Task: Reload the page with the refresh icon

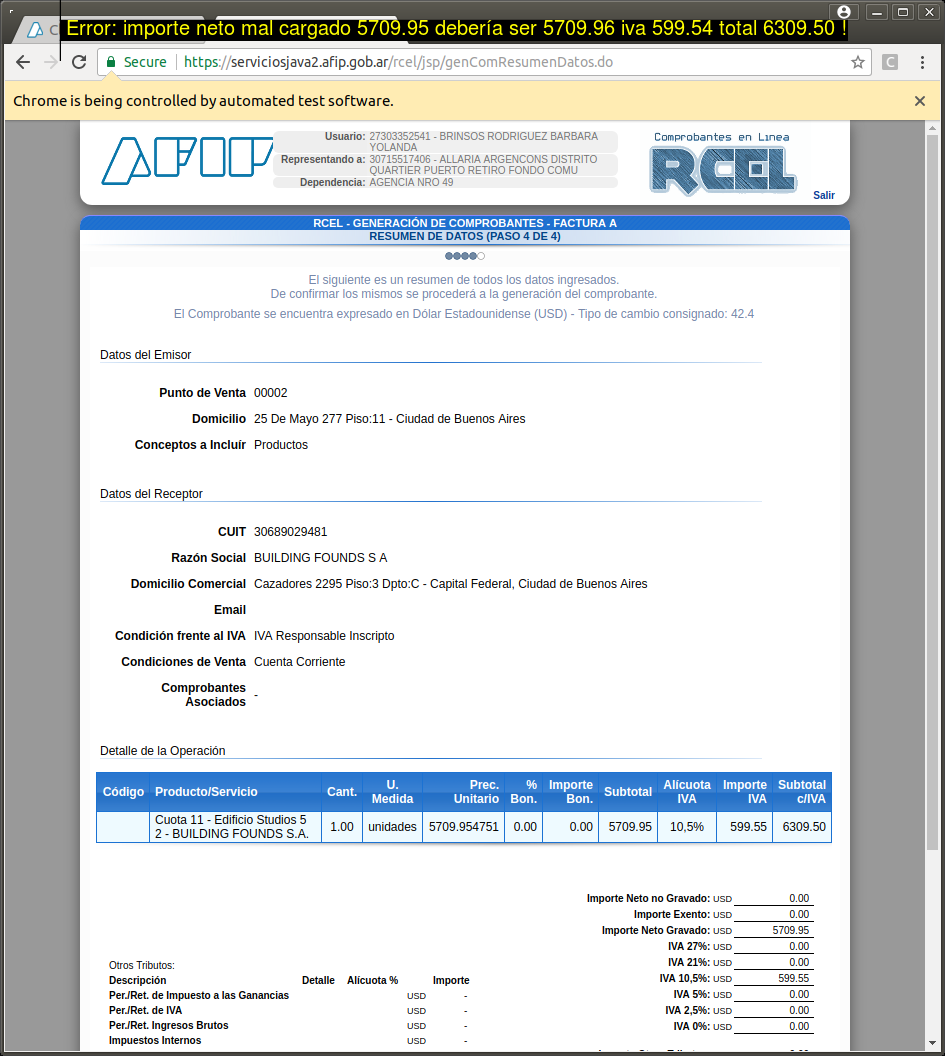Action: (x=79, y=62)
